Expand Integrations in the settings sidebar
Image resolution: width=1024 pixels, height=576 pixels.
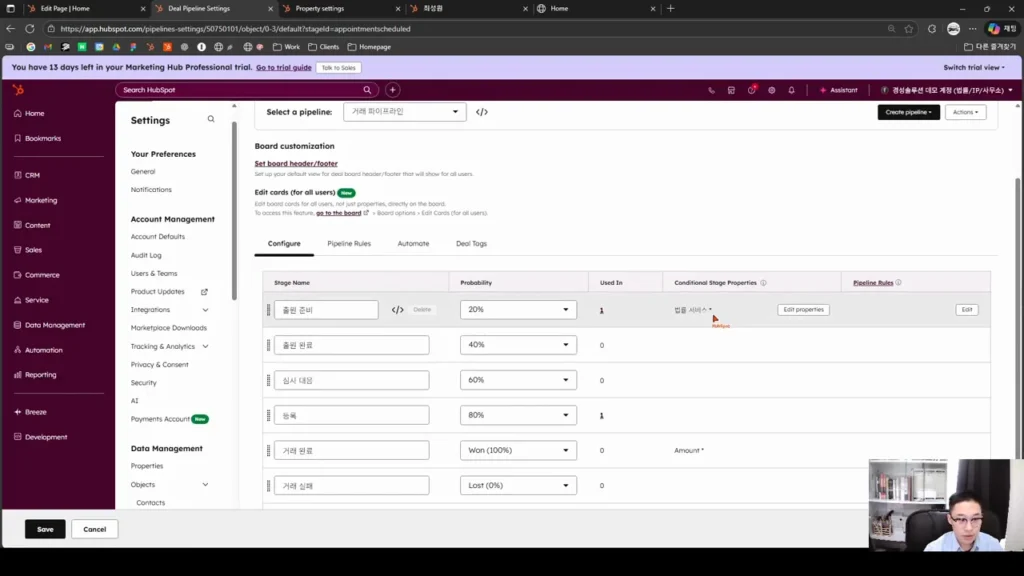(205, 310)
